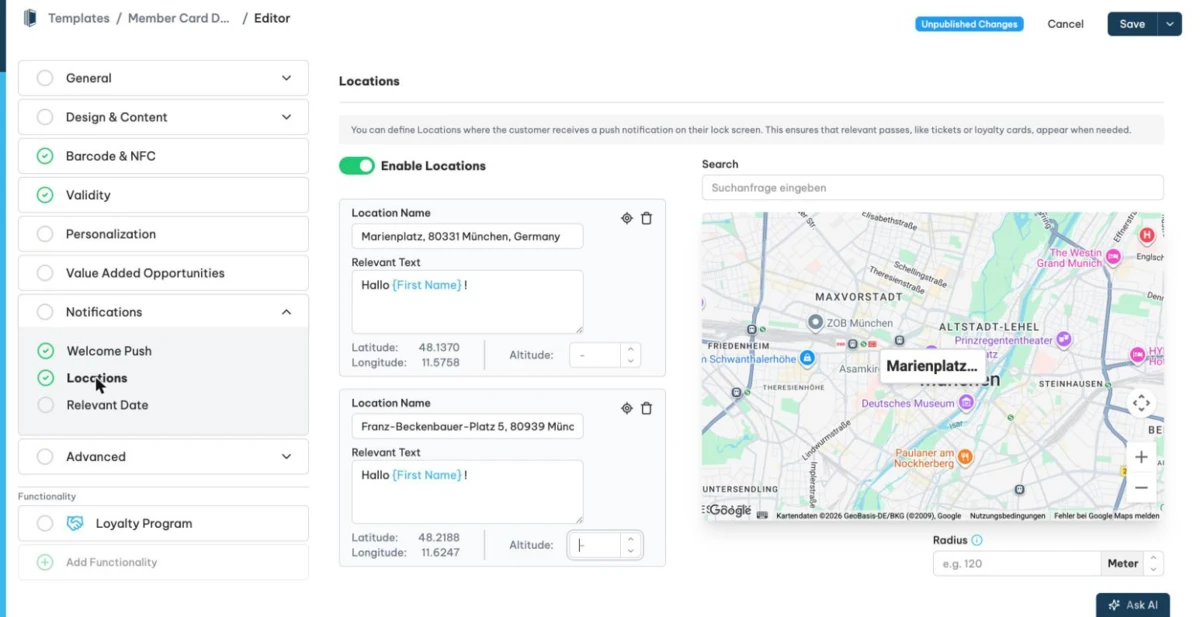Screen dimensions: 1200x617
Task: Click Add Functionality
Action: [163, 562]
